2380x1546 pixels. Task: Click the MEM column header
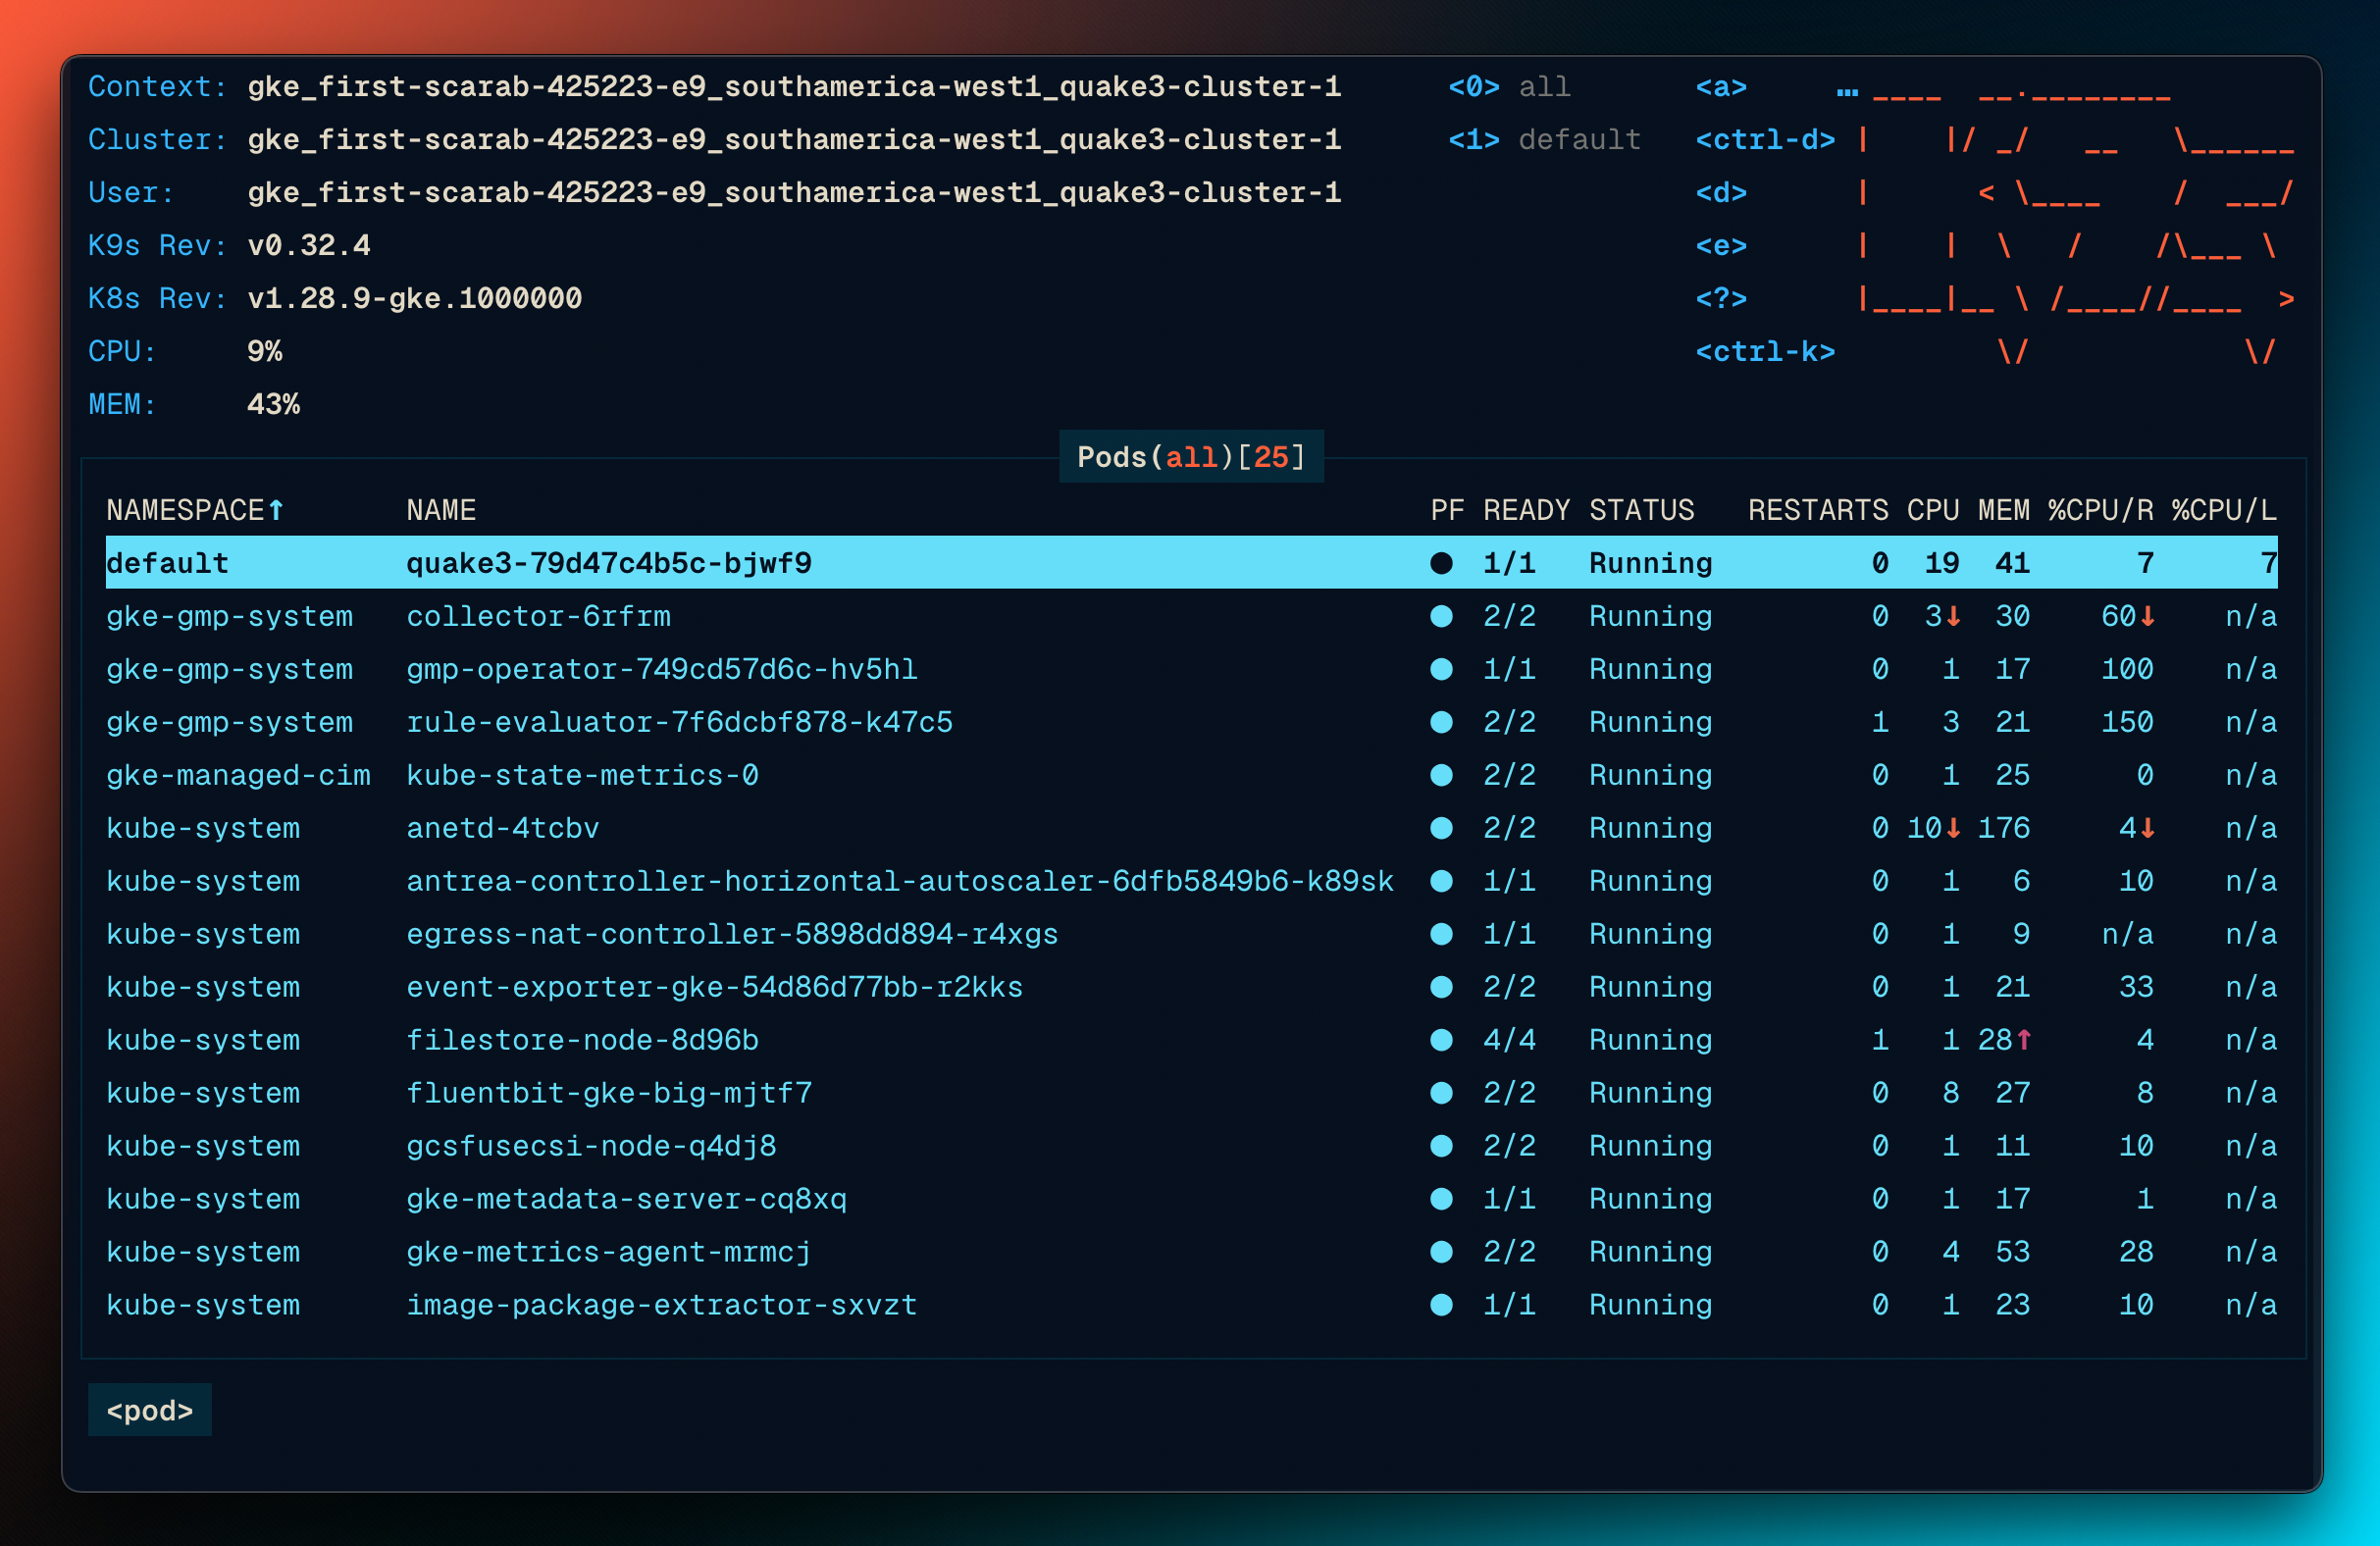2004,510
